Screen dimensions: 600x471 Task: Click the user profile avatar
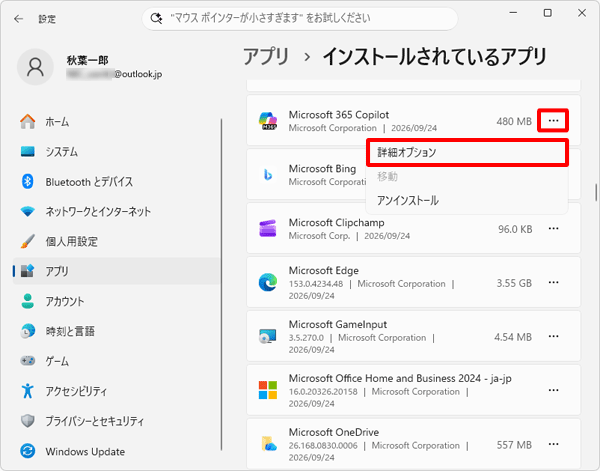click(35, 67)
